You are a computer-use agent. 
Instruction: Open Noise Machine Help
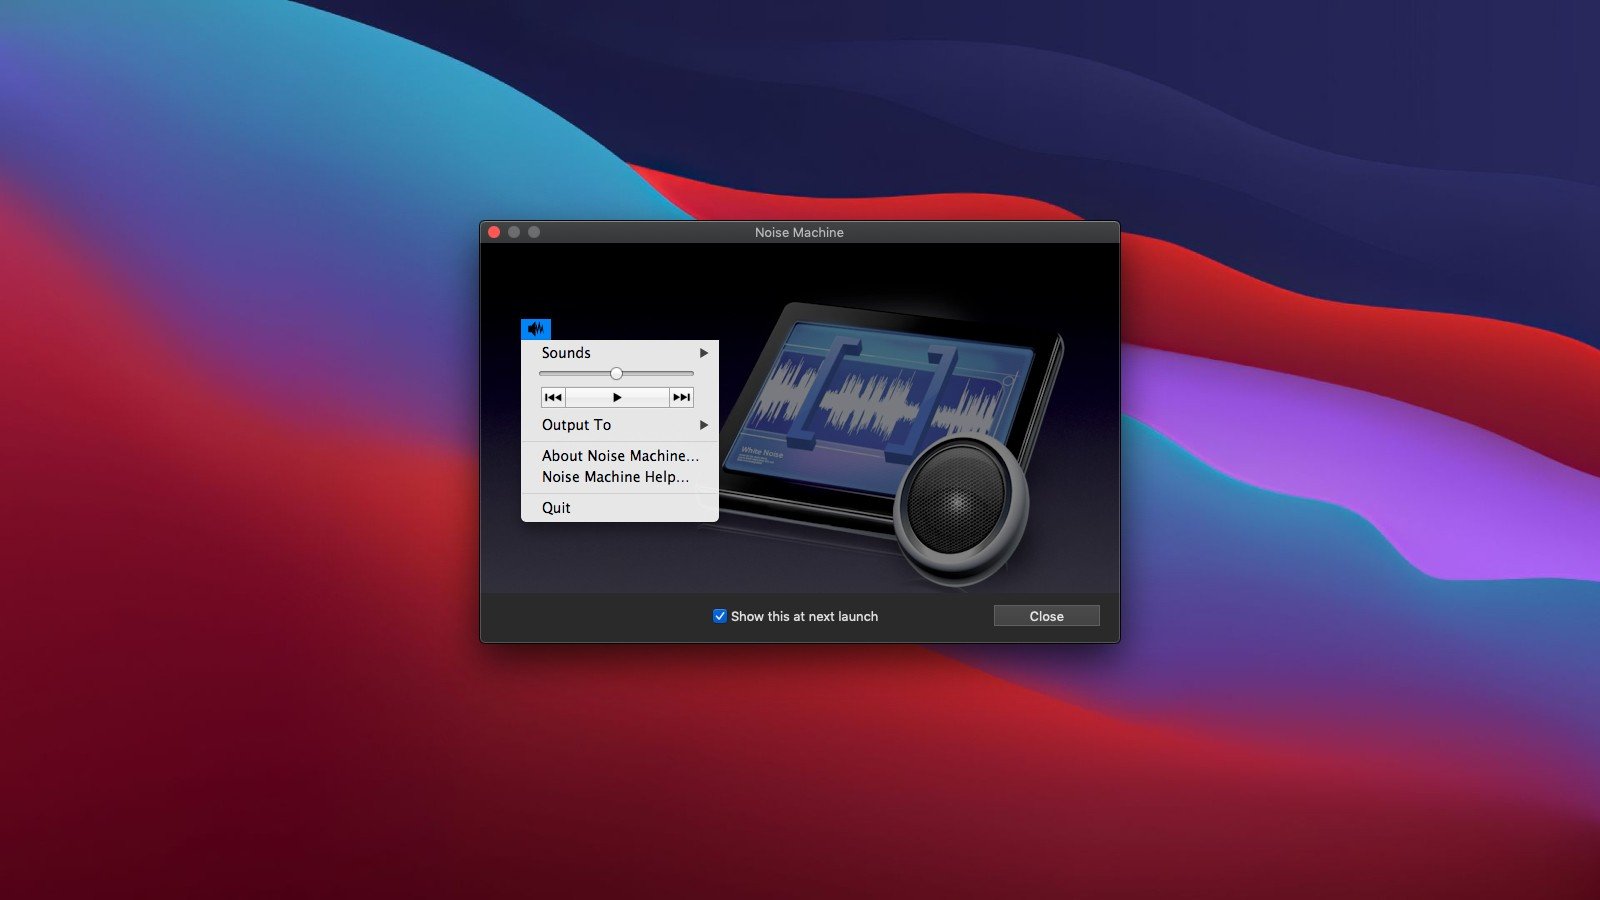click(615, 477)
